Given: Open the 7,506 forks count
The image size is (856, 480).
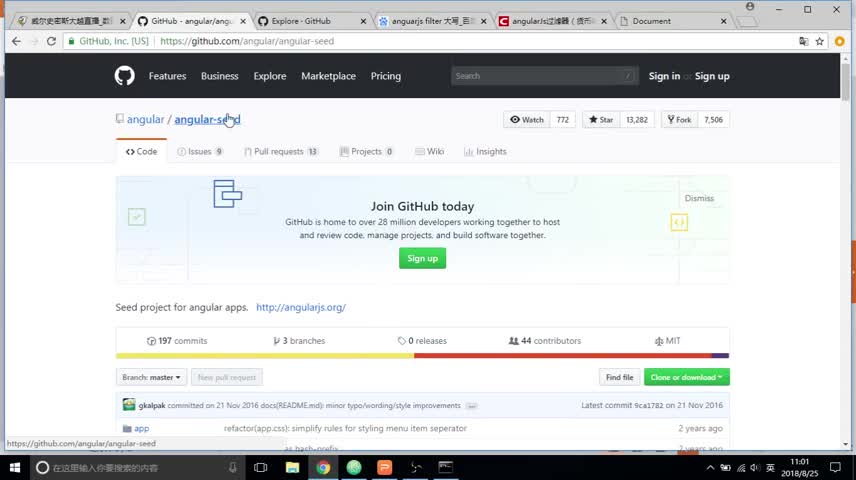Looking at the screenshot, I should click(x=714, y=120).
